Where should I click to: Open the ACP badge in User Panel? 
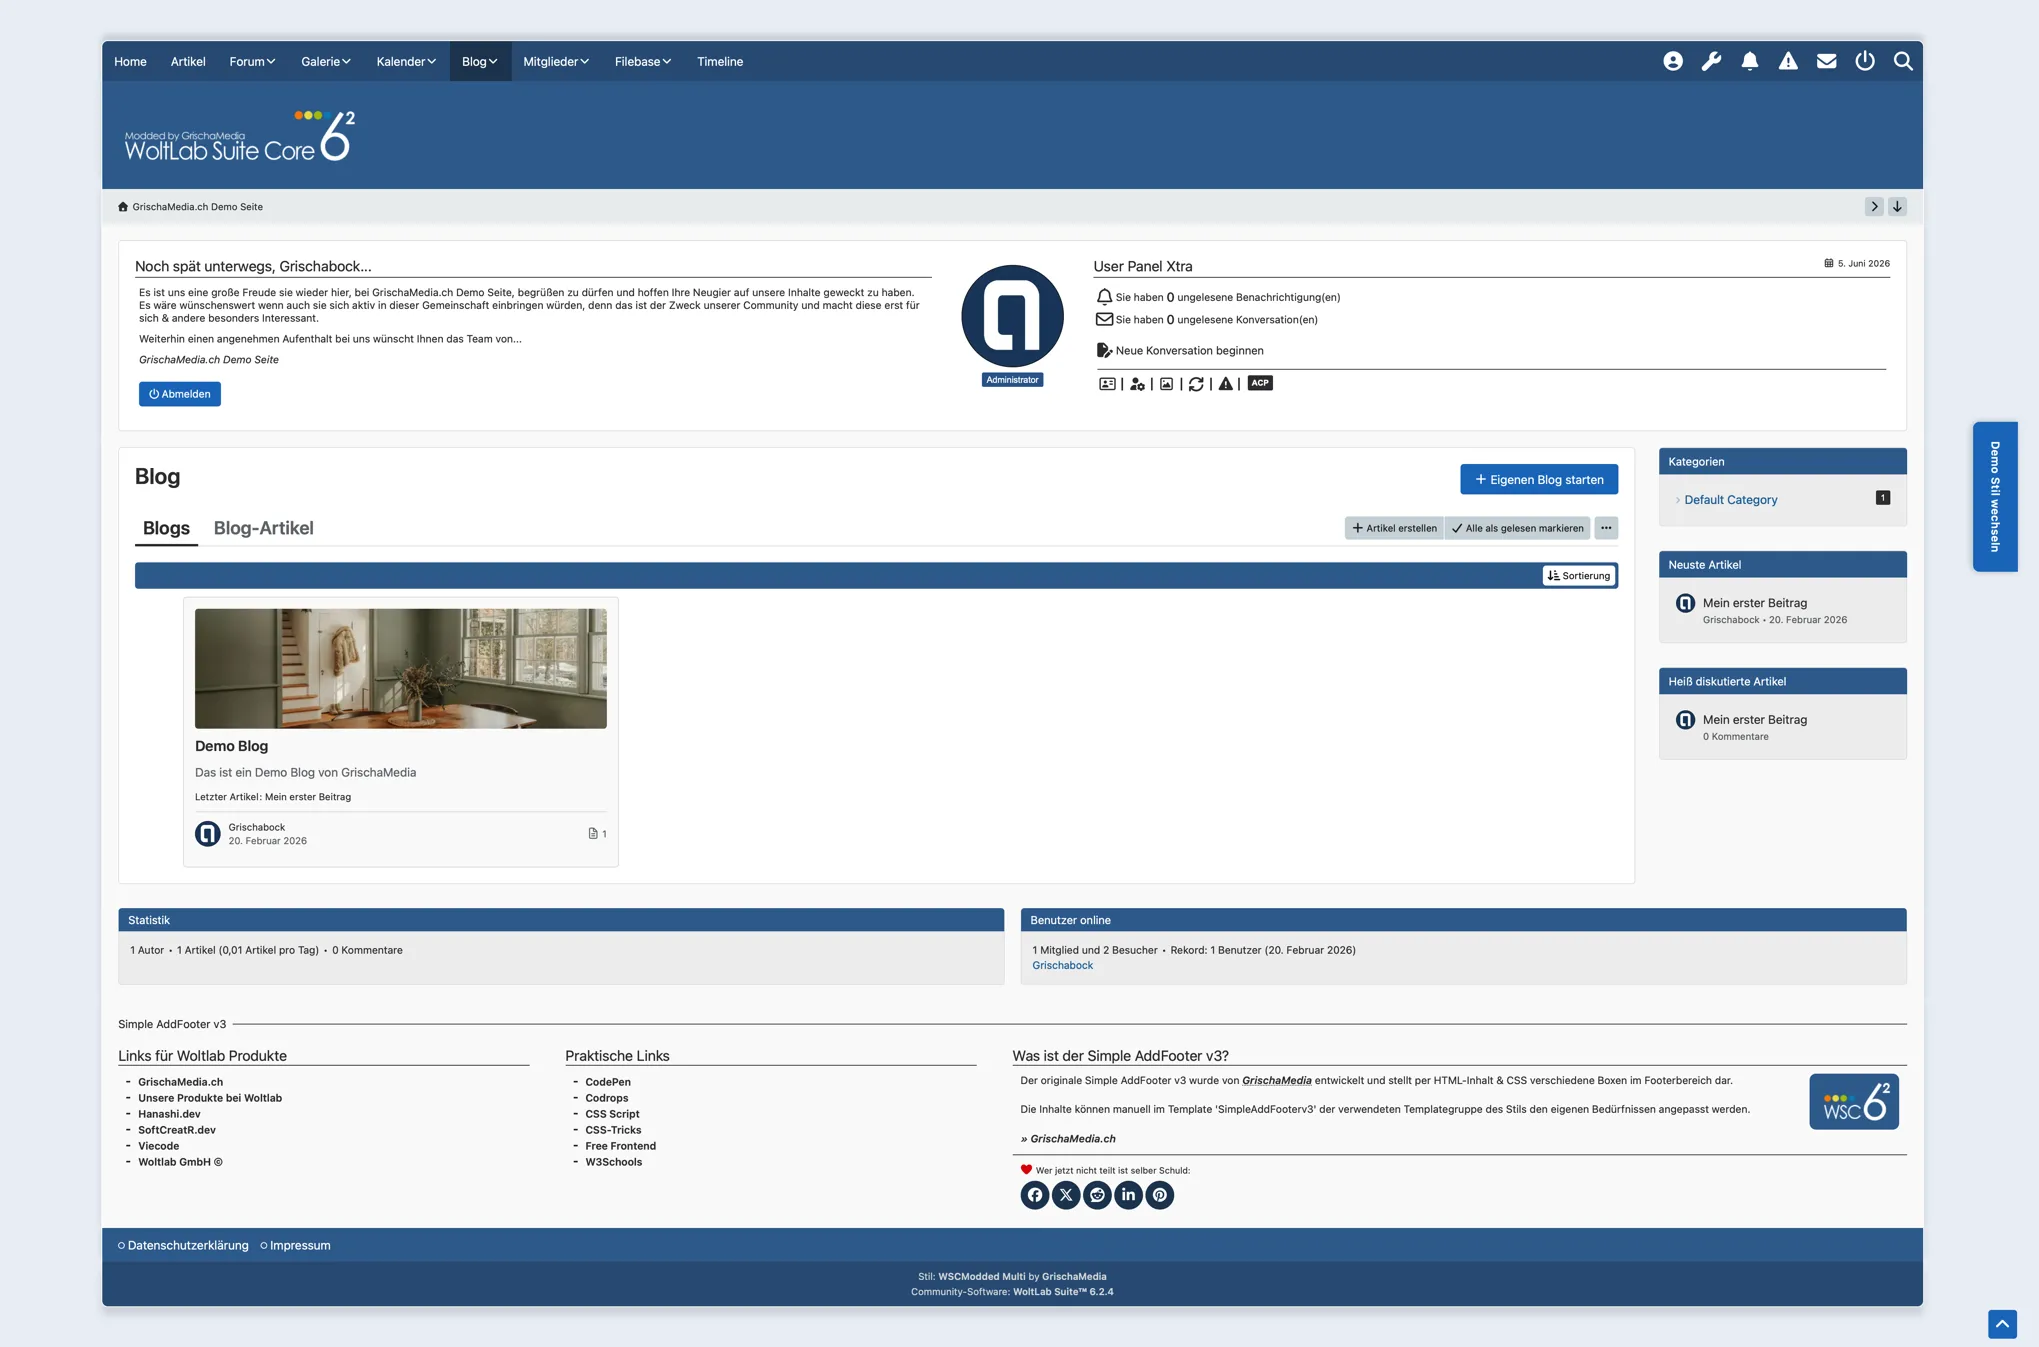pos(1260,383)
